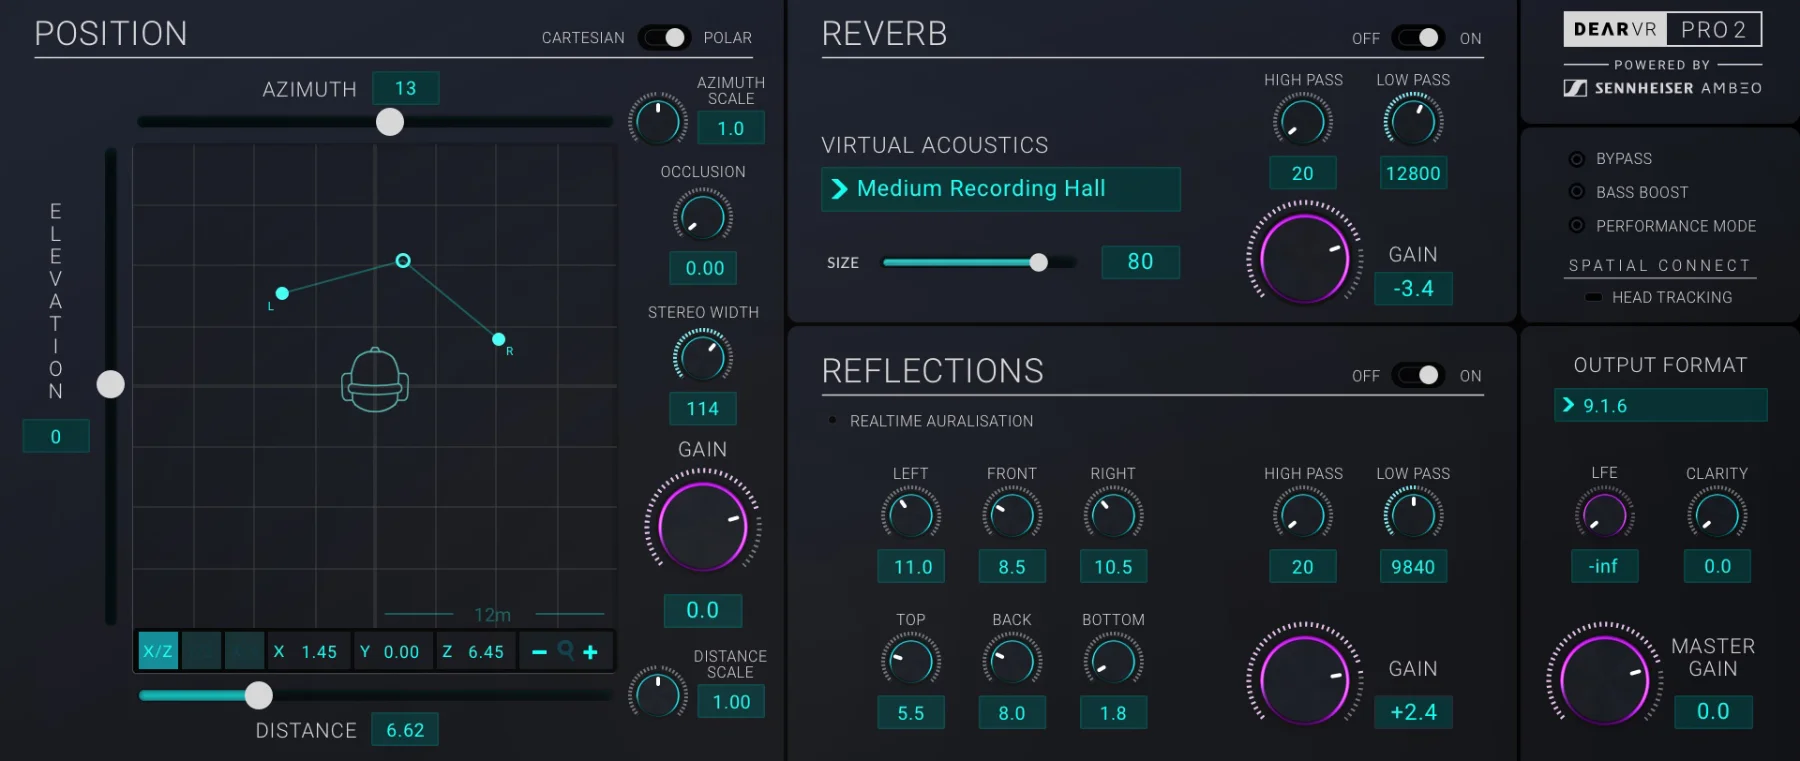Select the left channel L source point
1800x761 pixels.
[282, 293]
